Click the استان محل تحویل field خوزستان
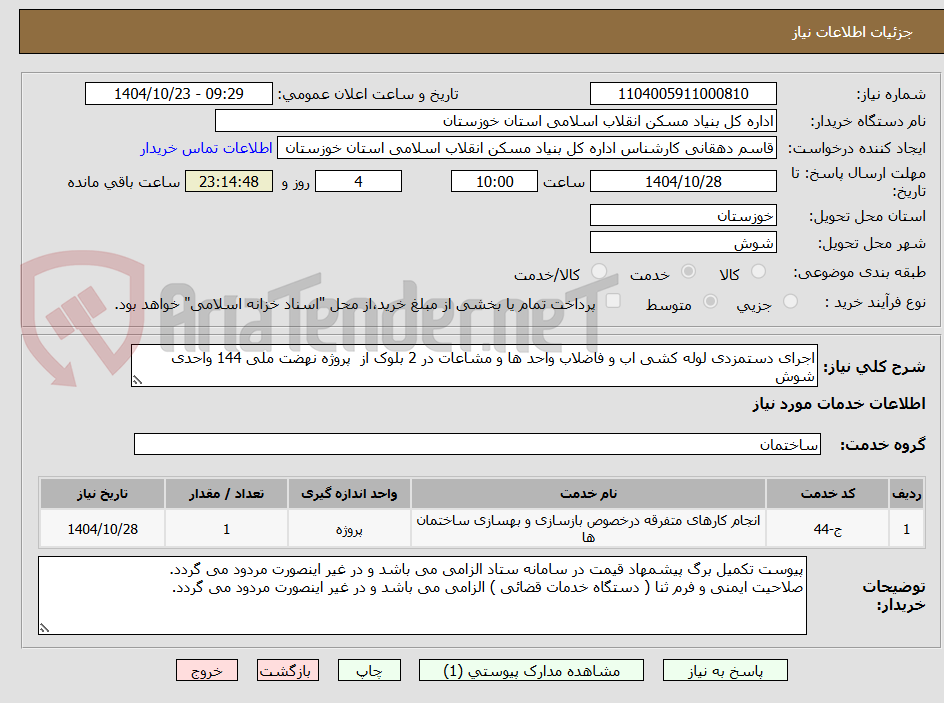944x703 pixels. point(683,215)
